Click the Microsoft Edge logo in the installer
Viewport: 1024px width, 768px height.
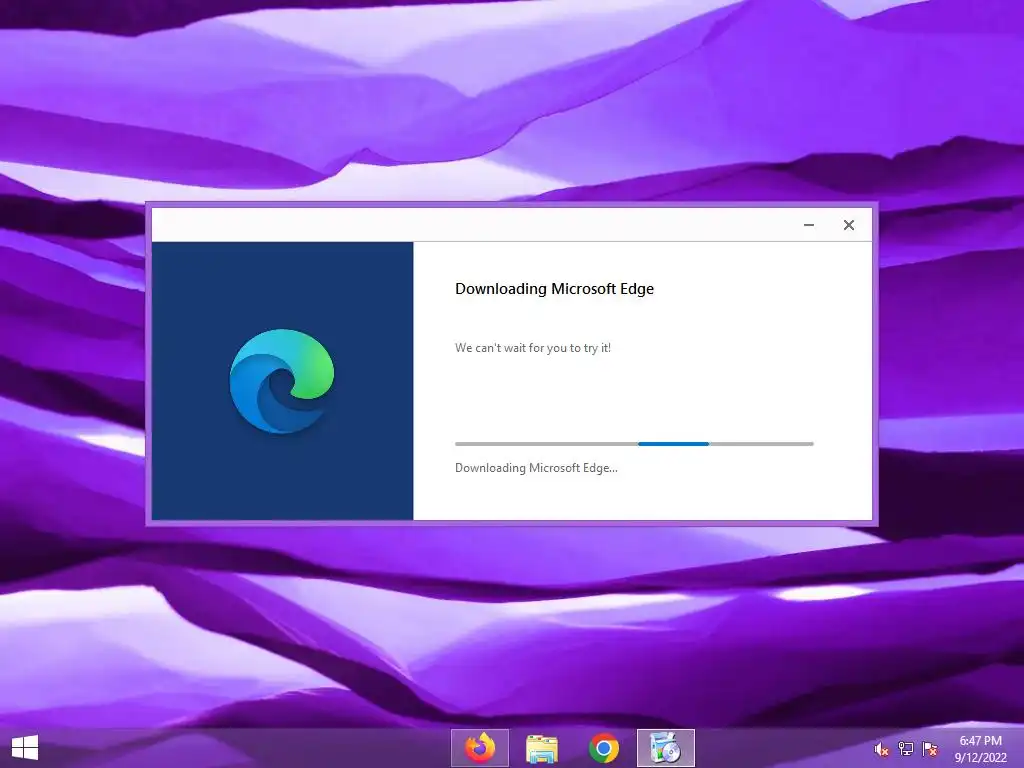[281, 381]
